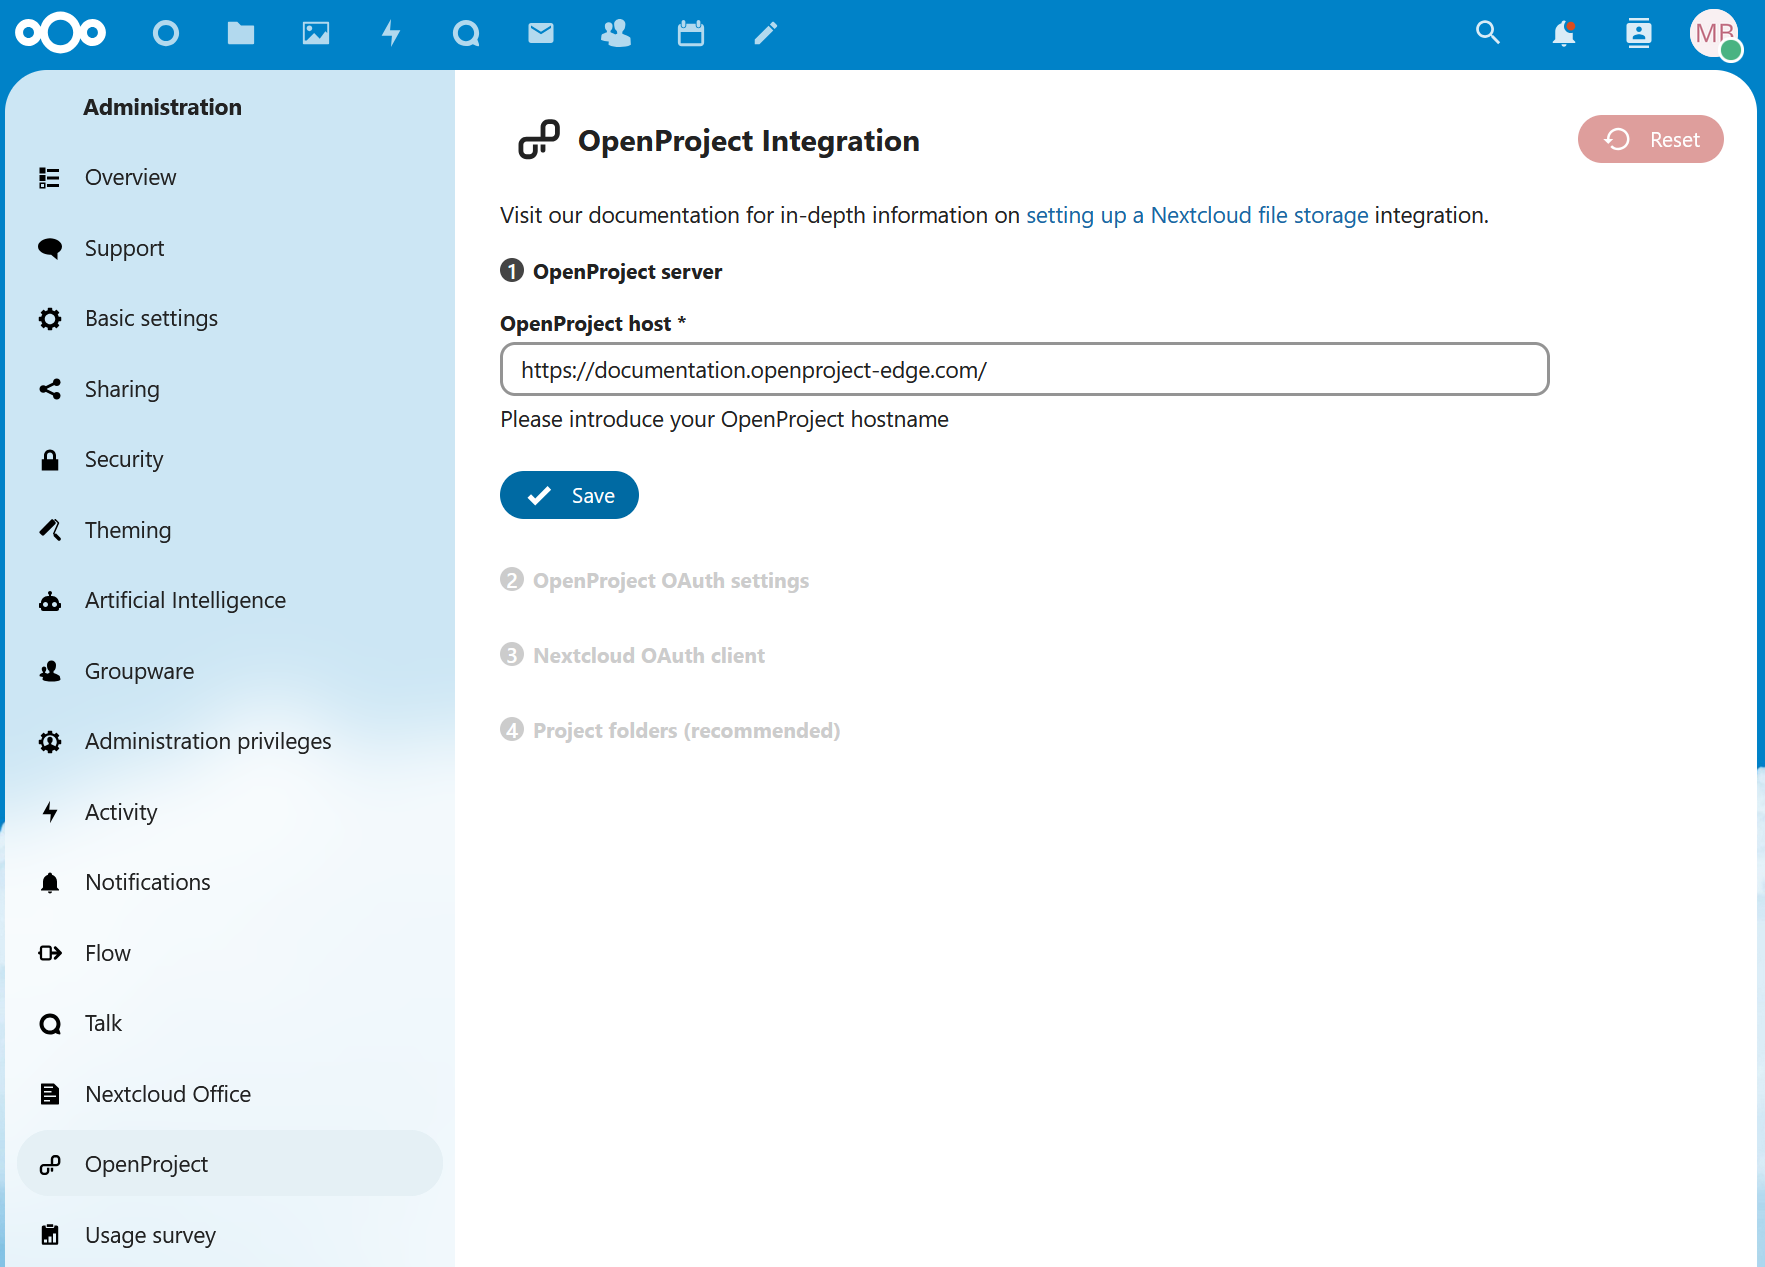This screenshot has height=1267, width=1765.
Task: Click the OpenProject host input field
Action: point(1024,369)
